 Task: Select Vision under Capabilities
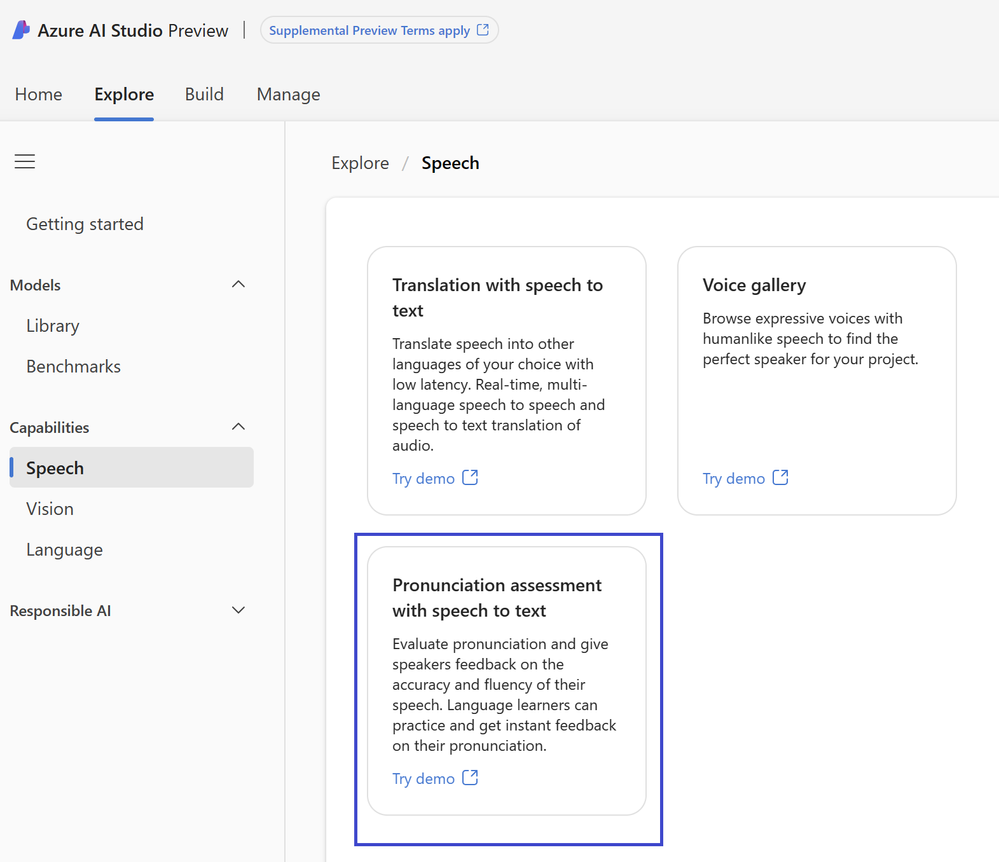50,509
